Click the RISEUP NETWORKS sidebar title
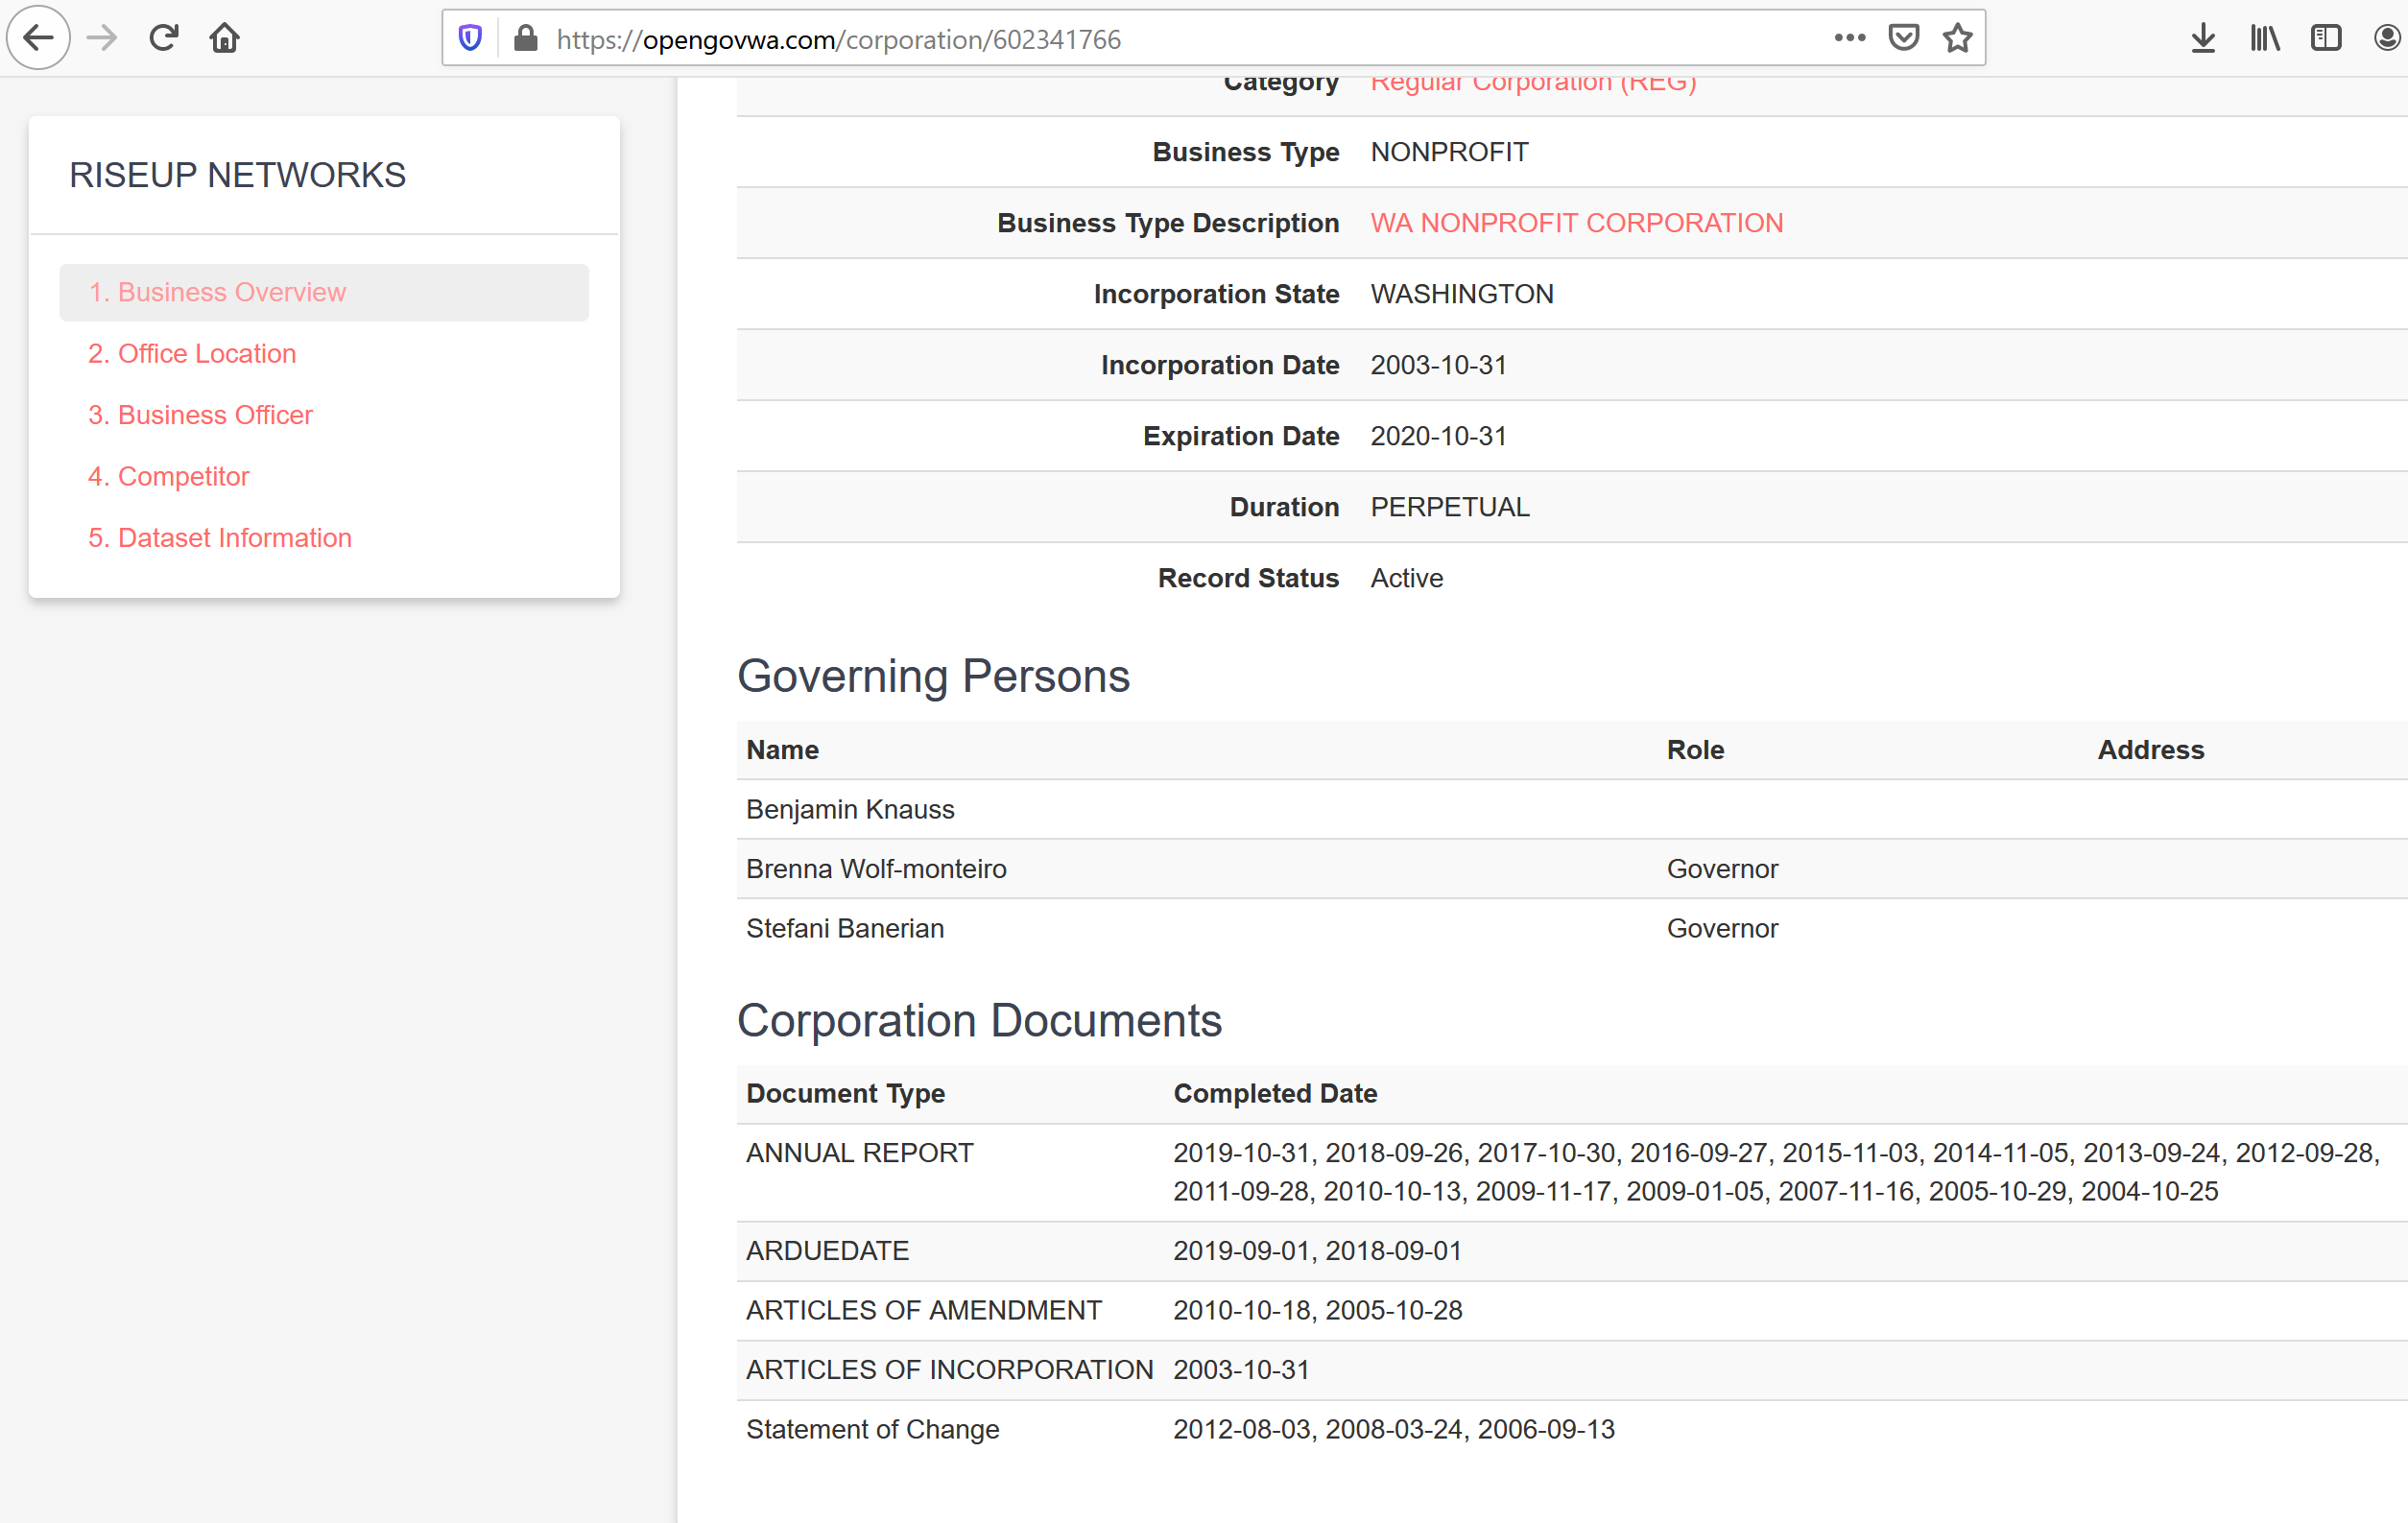This screenshot has width=2408, height=1523. (x=237, y=175)
